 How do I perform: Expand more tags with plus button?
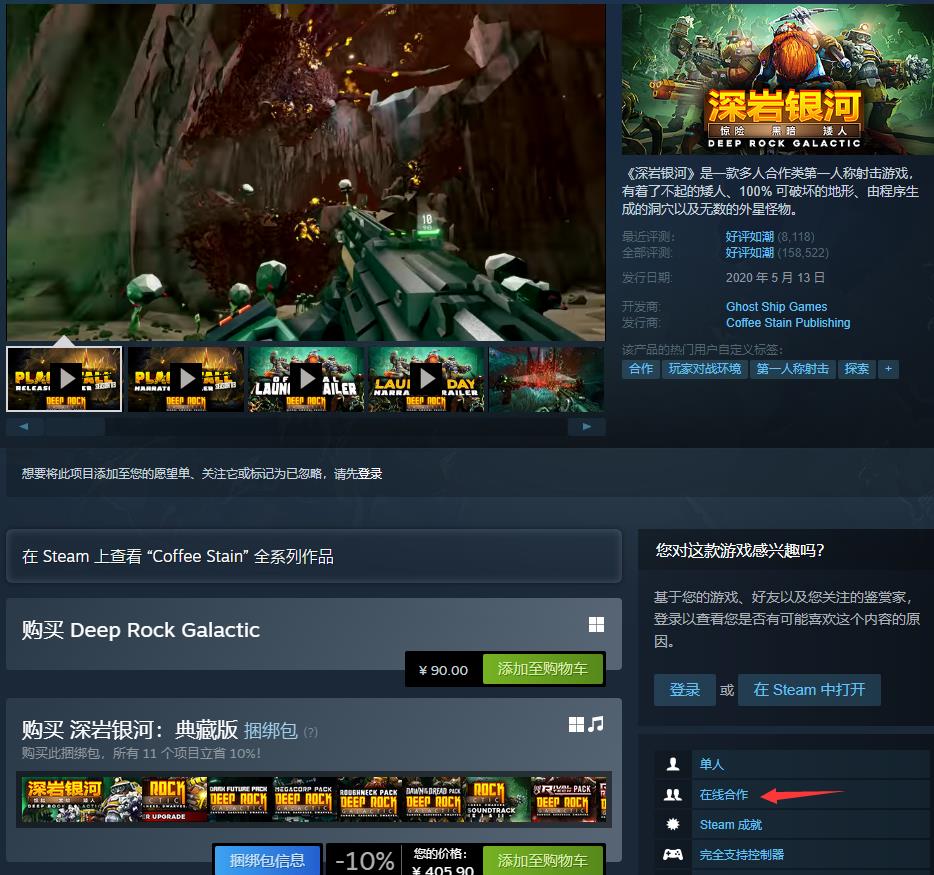click(888, 369)
